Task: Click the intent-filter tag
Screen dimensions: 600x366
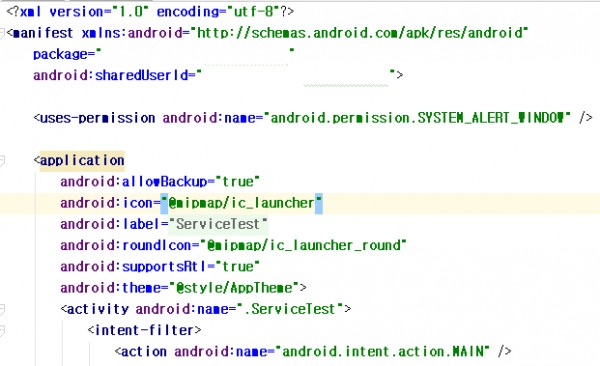Action: pos(144,330)
